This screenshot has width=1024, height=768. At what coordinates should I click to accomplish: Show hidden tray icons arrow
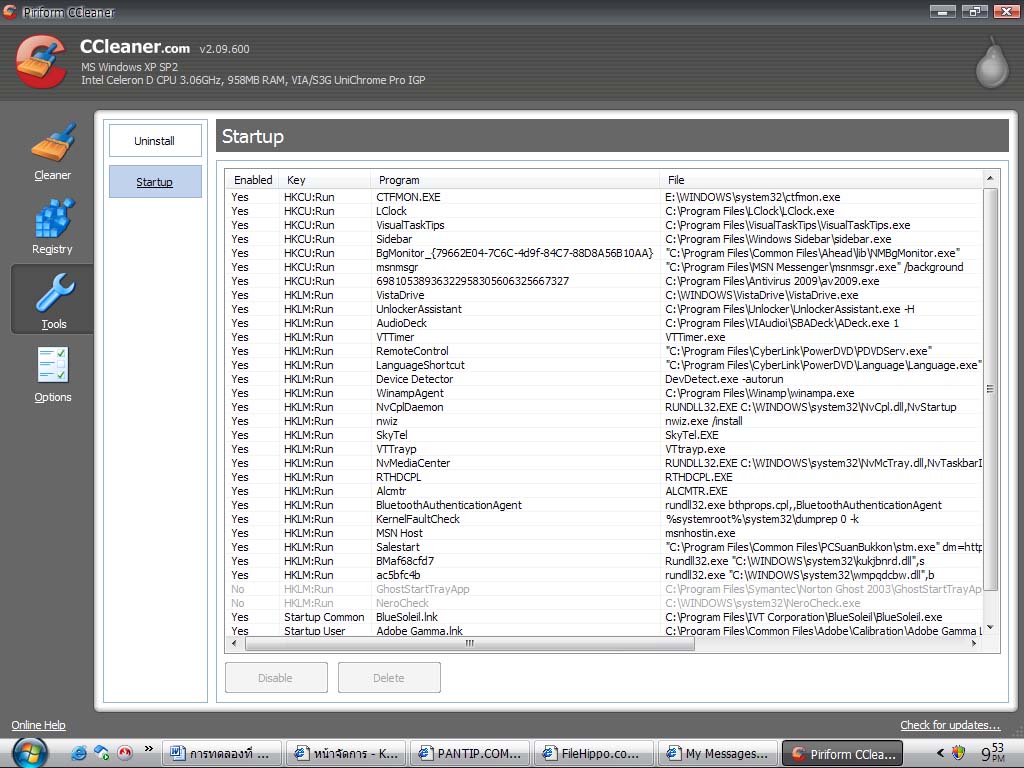pos(940,753)
